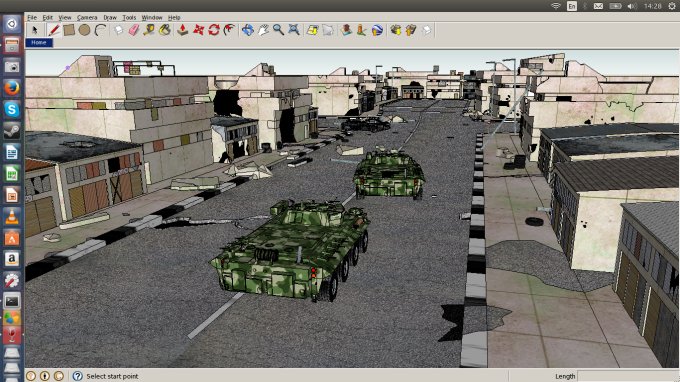
Task: Choose the Move tool with red arrows
Action: pos(198,30)
